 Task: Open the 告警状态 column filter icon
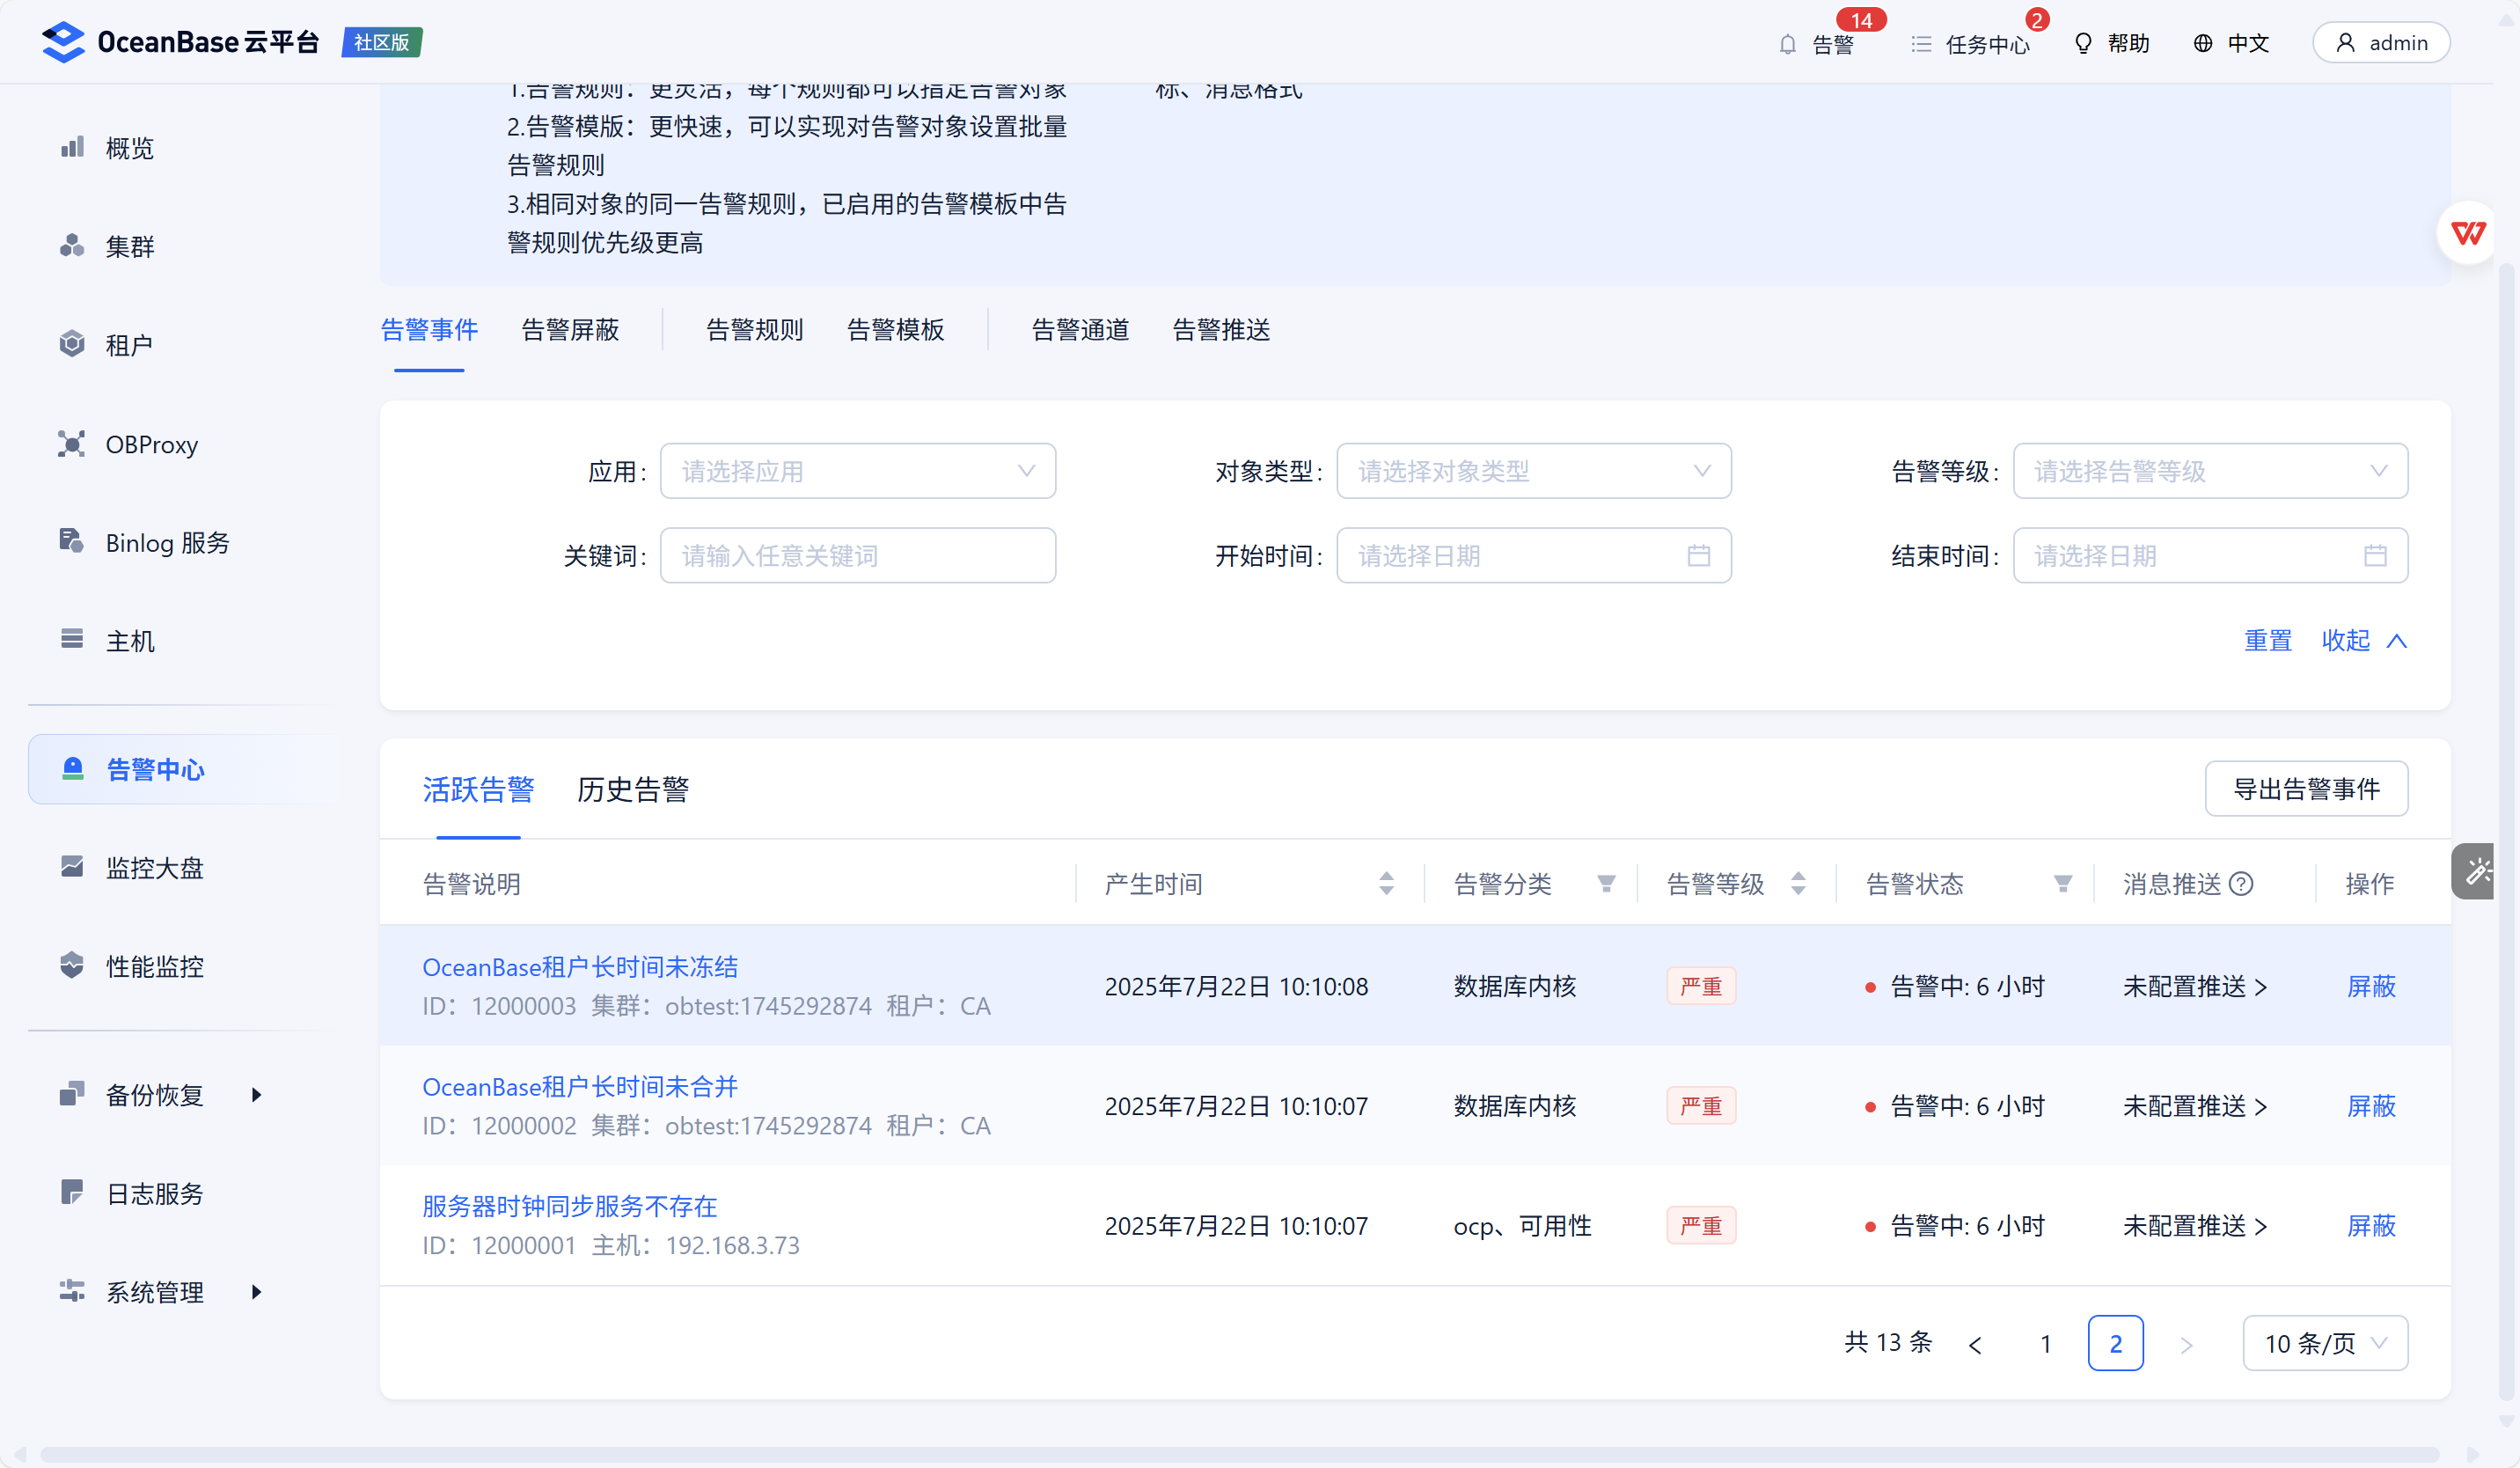point(2062,884)
